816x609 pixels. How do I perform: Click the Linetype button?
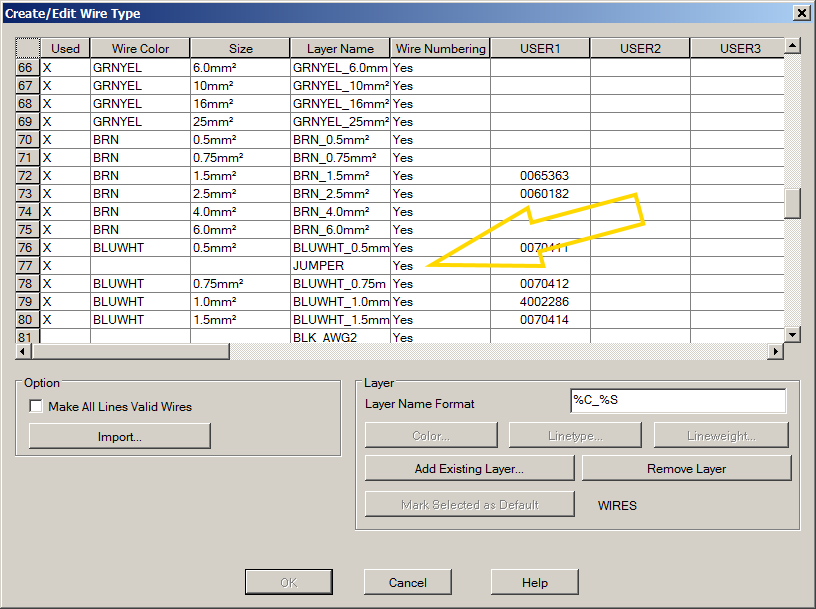[x=575, y=434]
